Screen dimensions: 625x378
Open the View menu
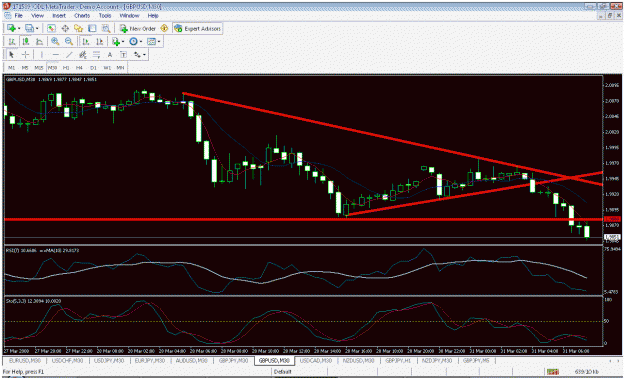pyautogui.click(x=37, y=16)
